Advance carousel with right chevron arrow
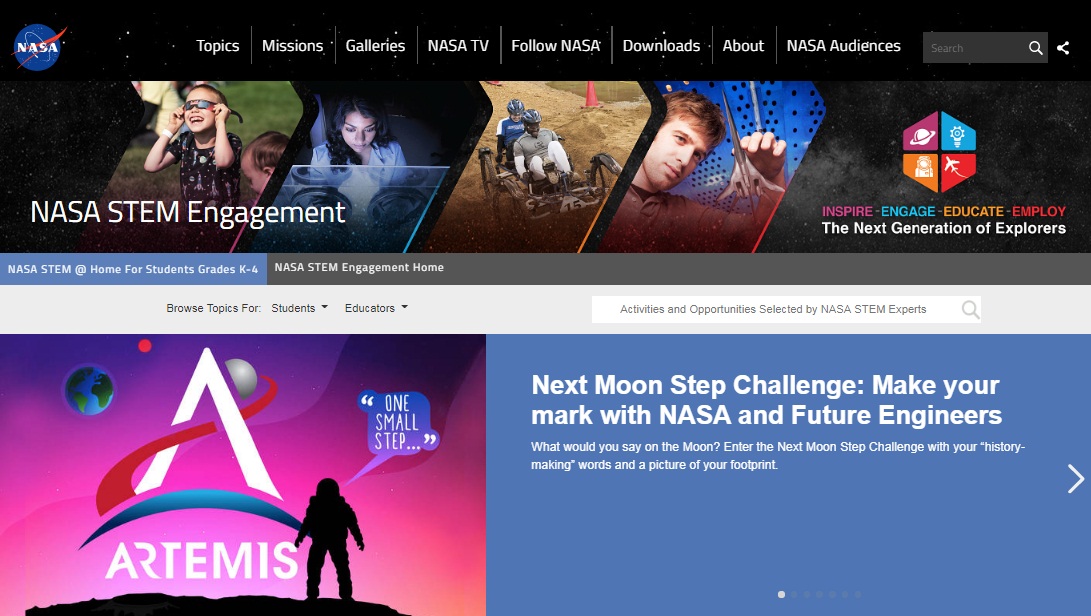 tap(1076, 478)
